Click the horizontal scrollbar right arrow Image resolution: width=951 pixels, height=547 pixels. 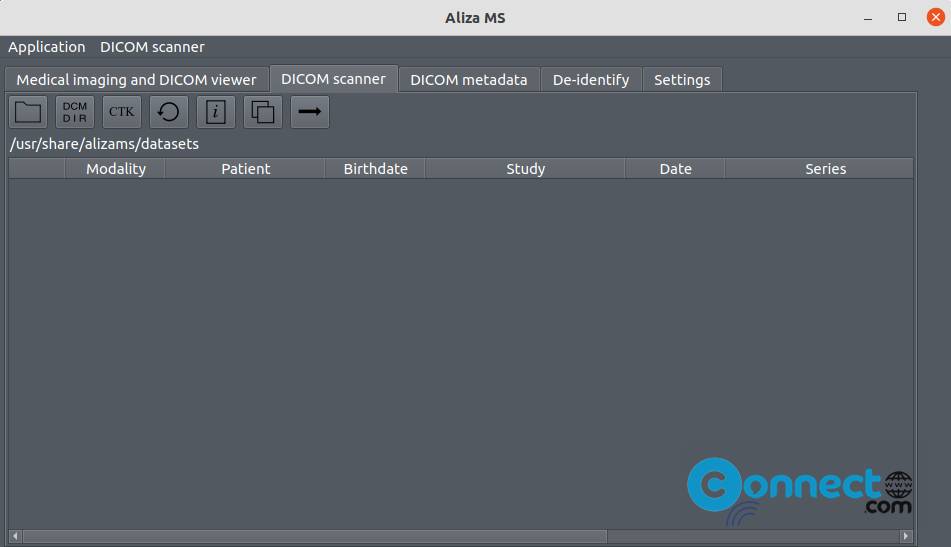(906, 536)
